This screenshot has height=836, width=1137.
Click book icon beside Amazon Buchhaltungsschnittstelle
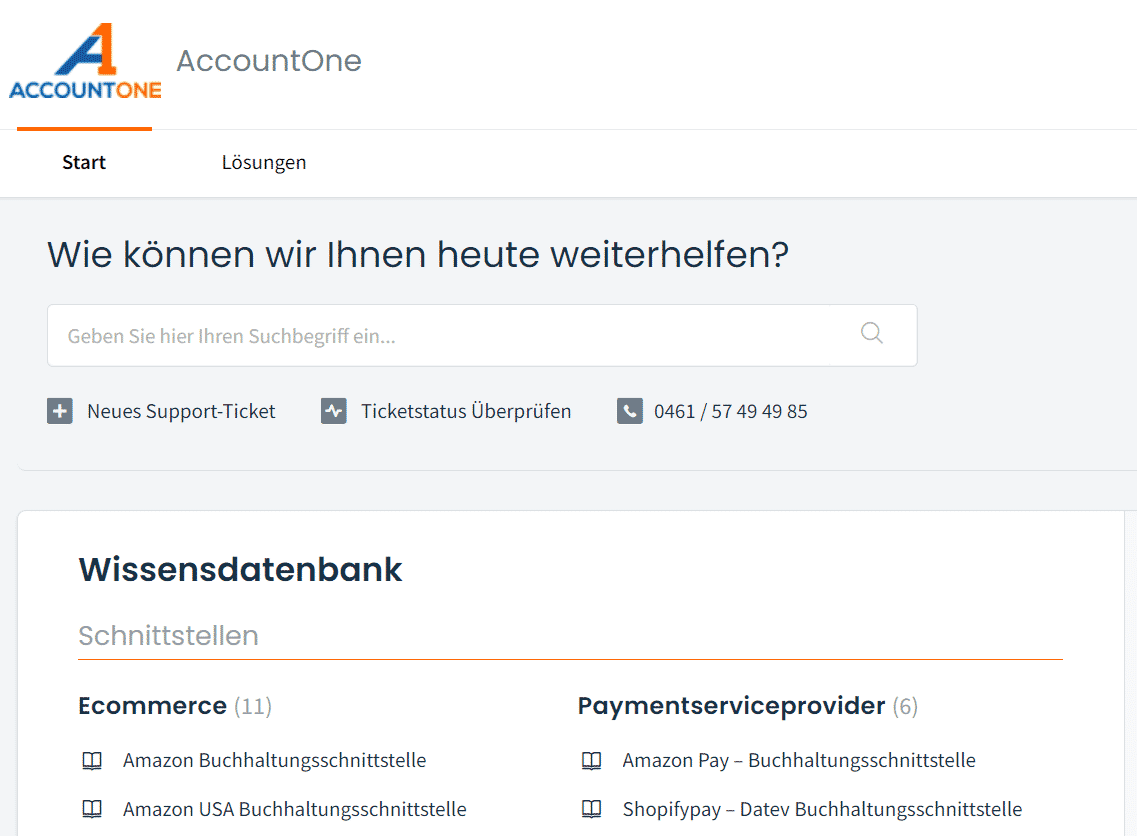pos(92,761)
